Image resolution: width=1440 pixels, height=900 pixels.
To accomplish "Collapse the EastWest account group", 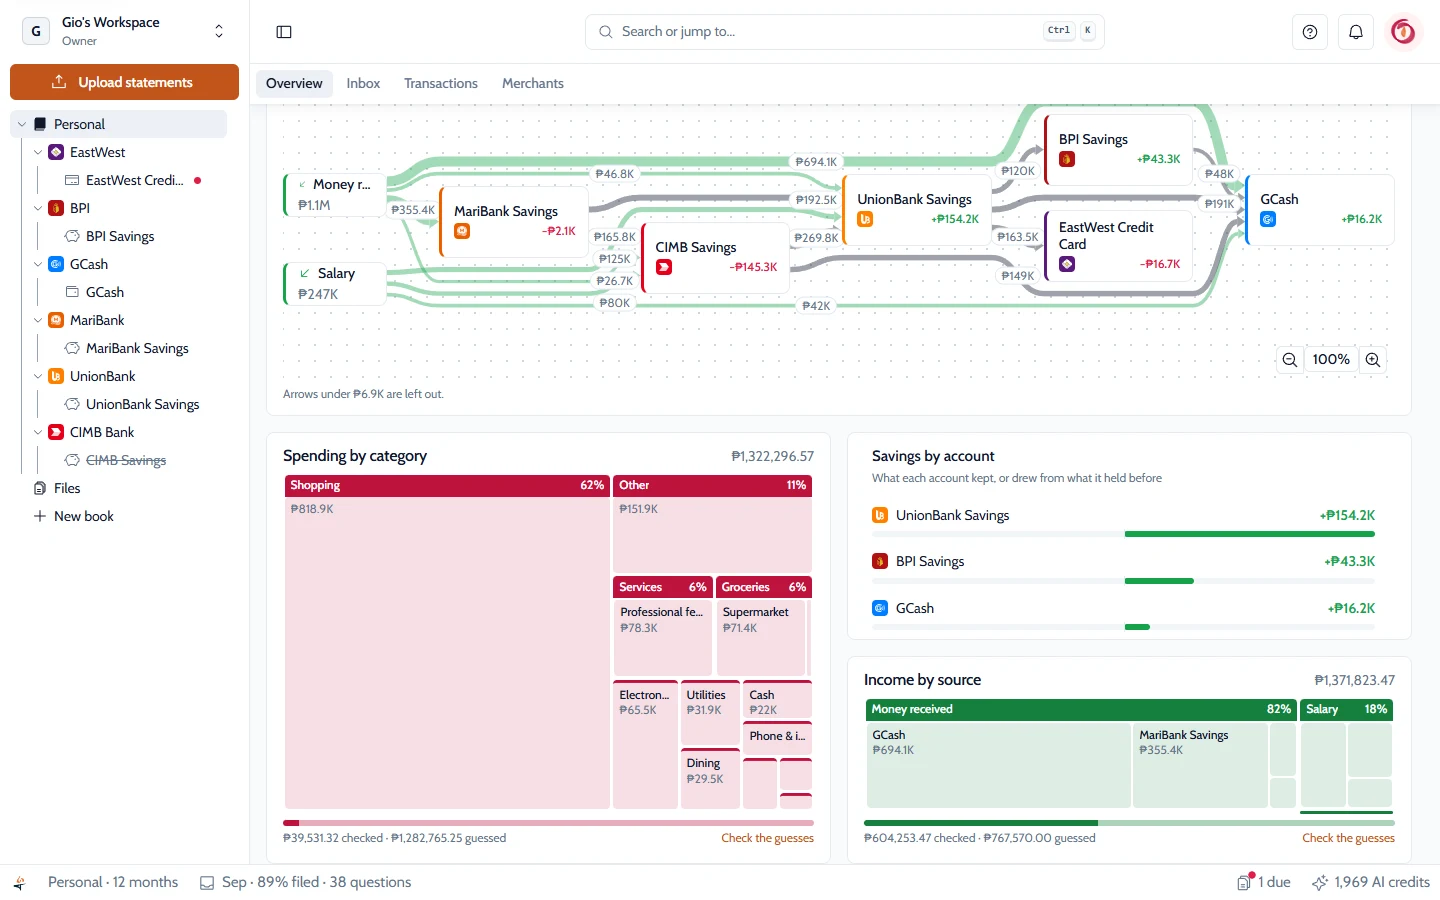I will (x=38, y=152).
